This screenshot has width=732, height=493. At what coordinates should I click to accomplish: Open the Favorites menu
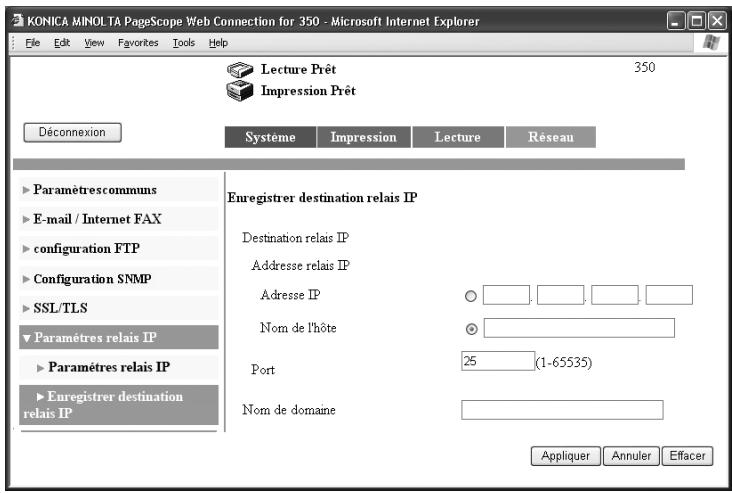(x=138, y=43)
